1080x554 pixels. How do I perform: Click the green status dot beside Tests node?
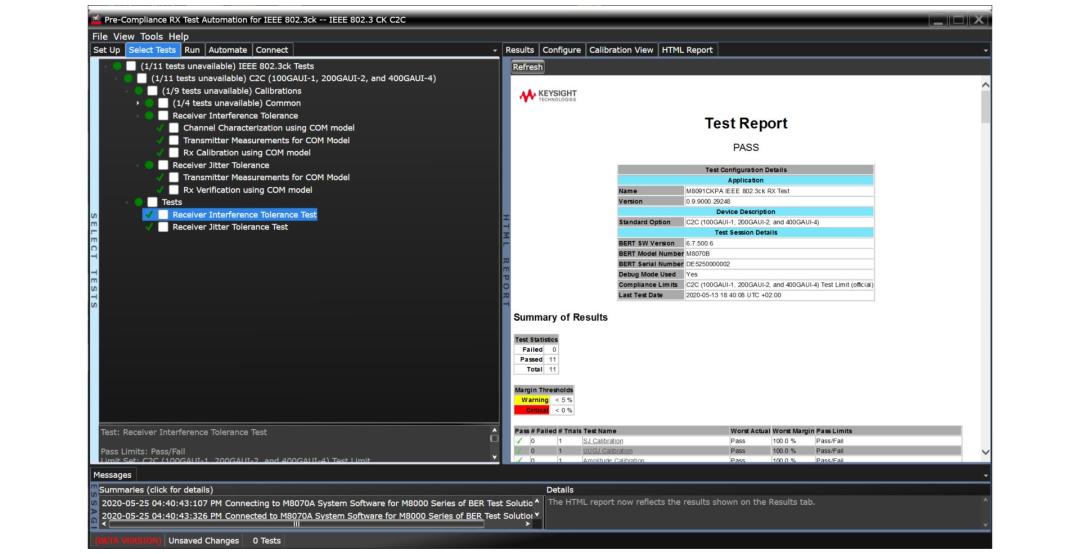139,203
